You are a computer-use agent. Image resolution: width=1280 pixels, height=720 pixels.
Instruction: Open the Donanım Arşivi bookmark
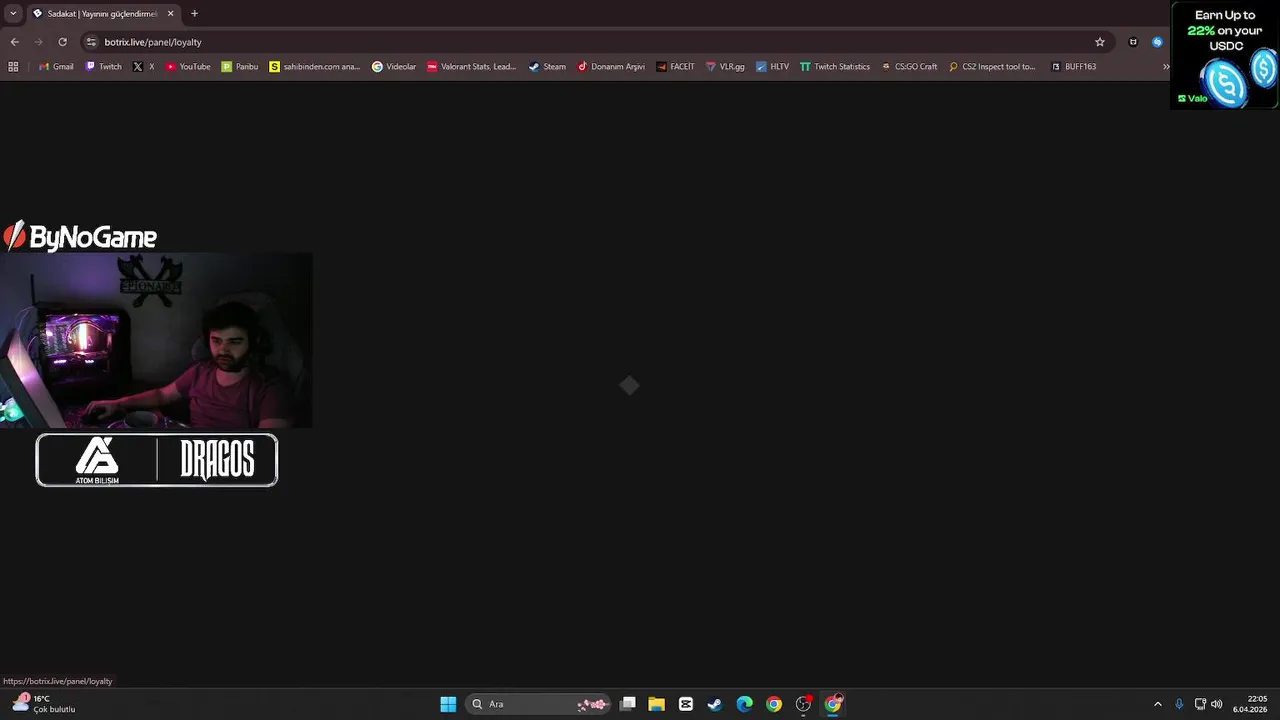tap(611, 67)
